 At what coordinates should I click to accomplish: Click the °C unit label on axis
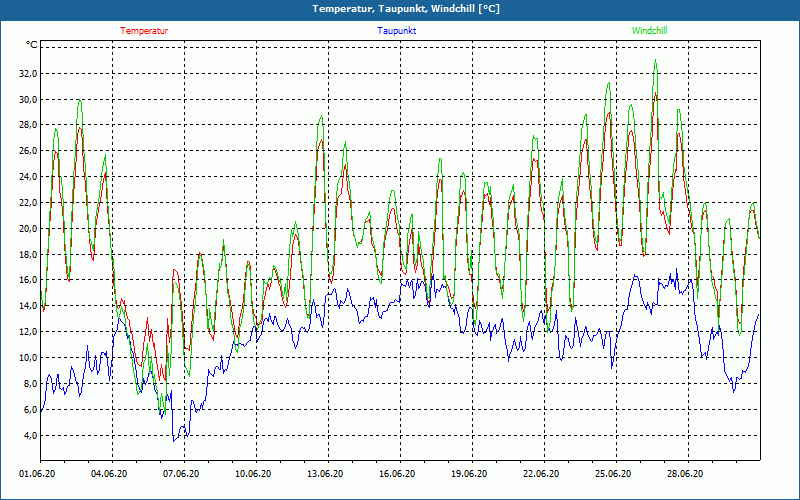click(x=32, y=45)
